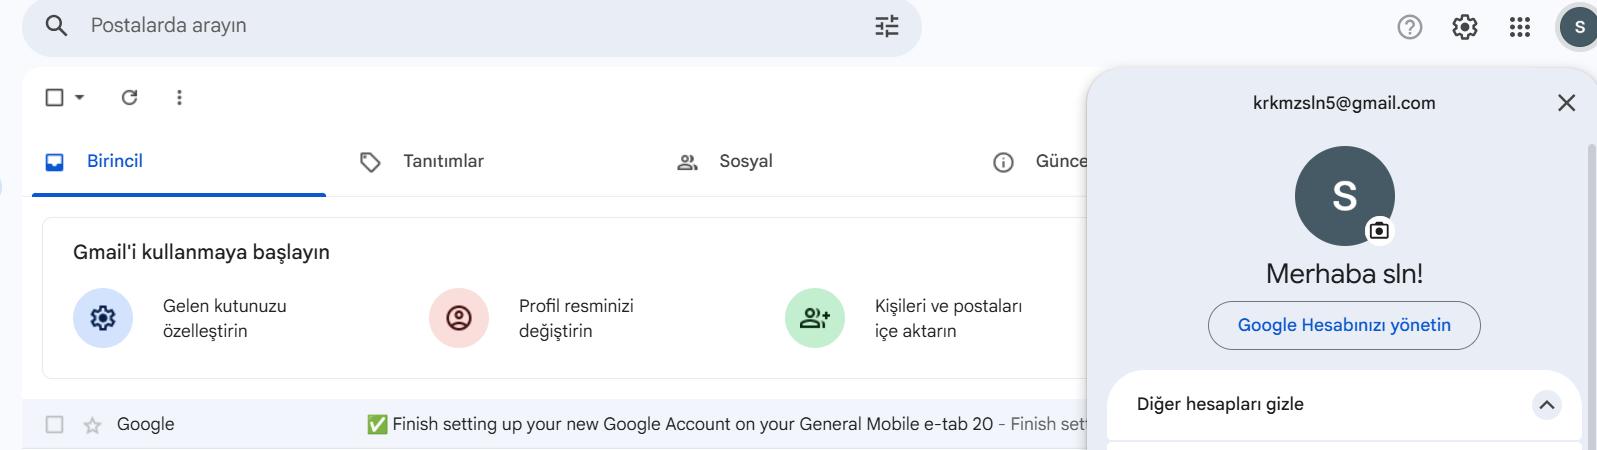Change profile photo via camera icon
The width and height of the screenshot is (1597, 450).
tap(1379, 231)
